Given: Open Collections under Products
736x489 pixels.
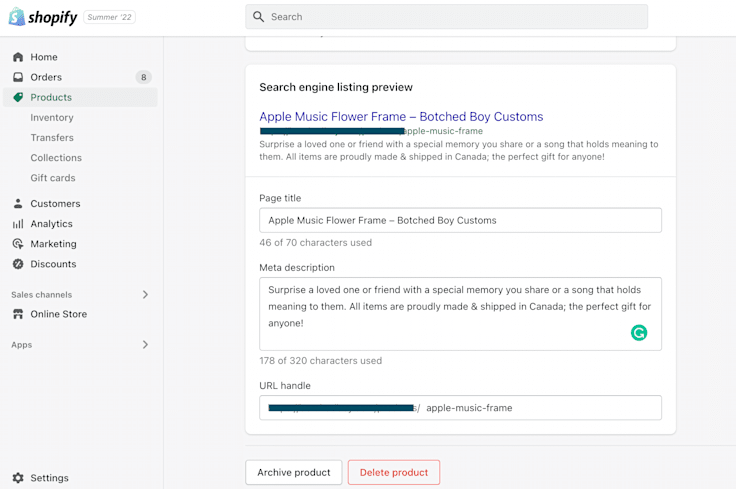Looking at the screenshot, I should [56, 158].
